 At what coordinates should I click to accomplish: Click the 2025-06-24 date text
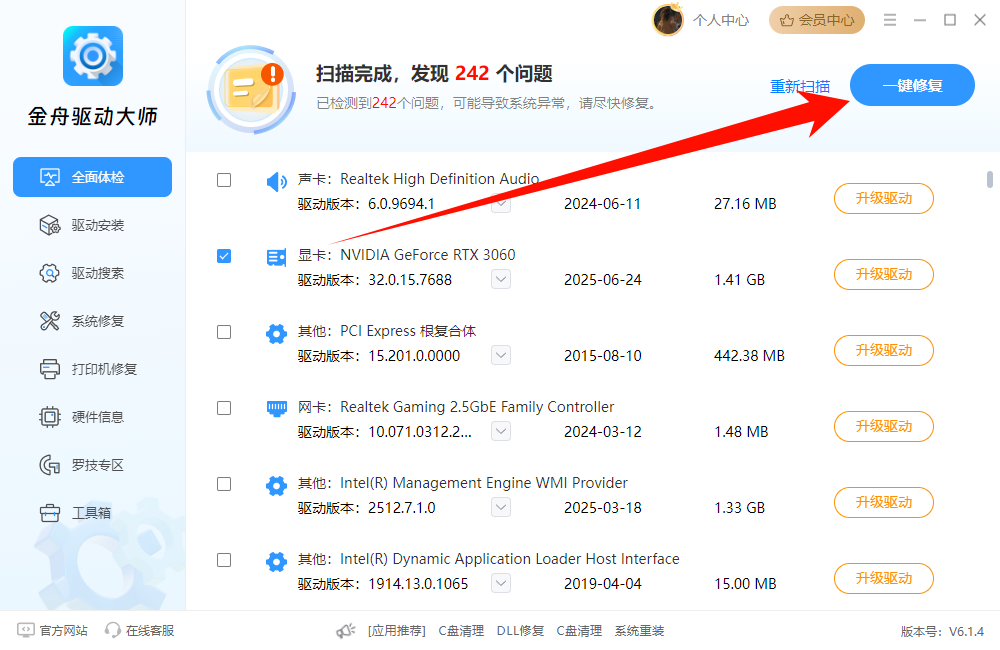tap(603, 280)
